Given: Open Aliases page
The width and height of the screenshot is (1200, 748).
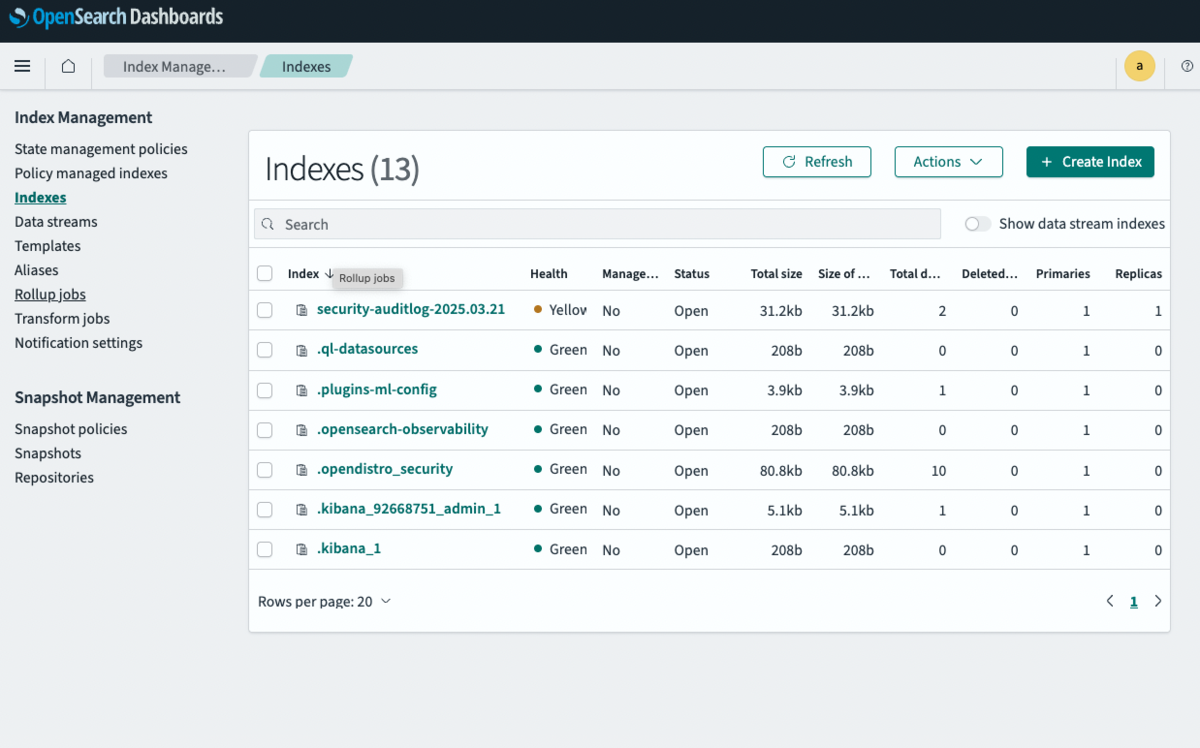Looking at the screenshot, I should 36,270.
